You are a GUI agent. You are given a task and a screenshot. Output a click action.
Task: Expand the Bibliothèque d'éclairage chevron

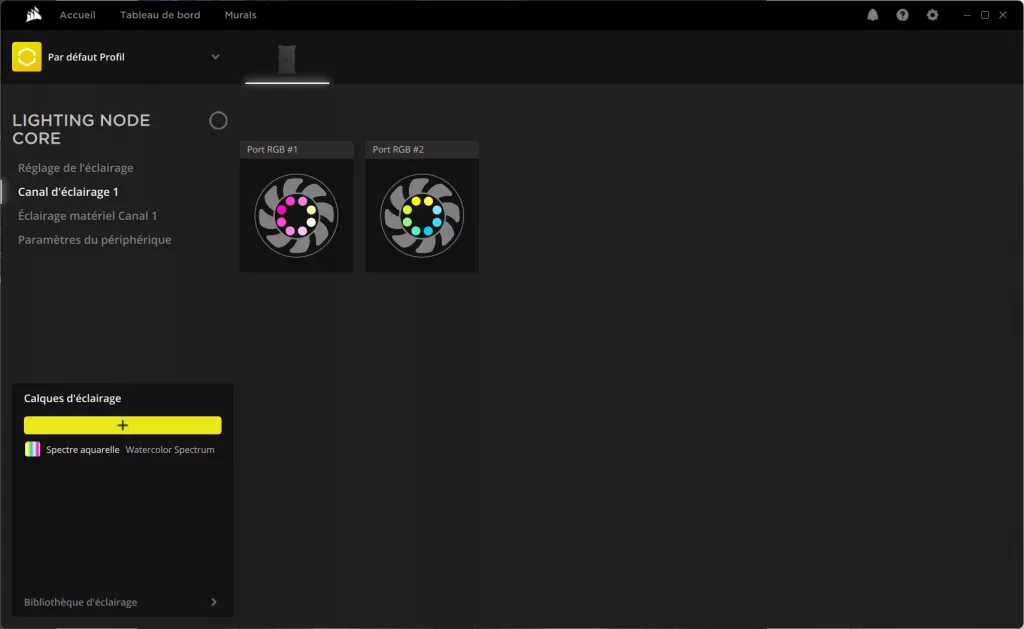click(x=214, y=602)
